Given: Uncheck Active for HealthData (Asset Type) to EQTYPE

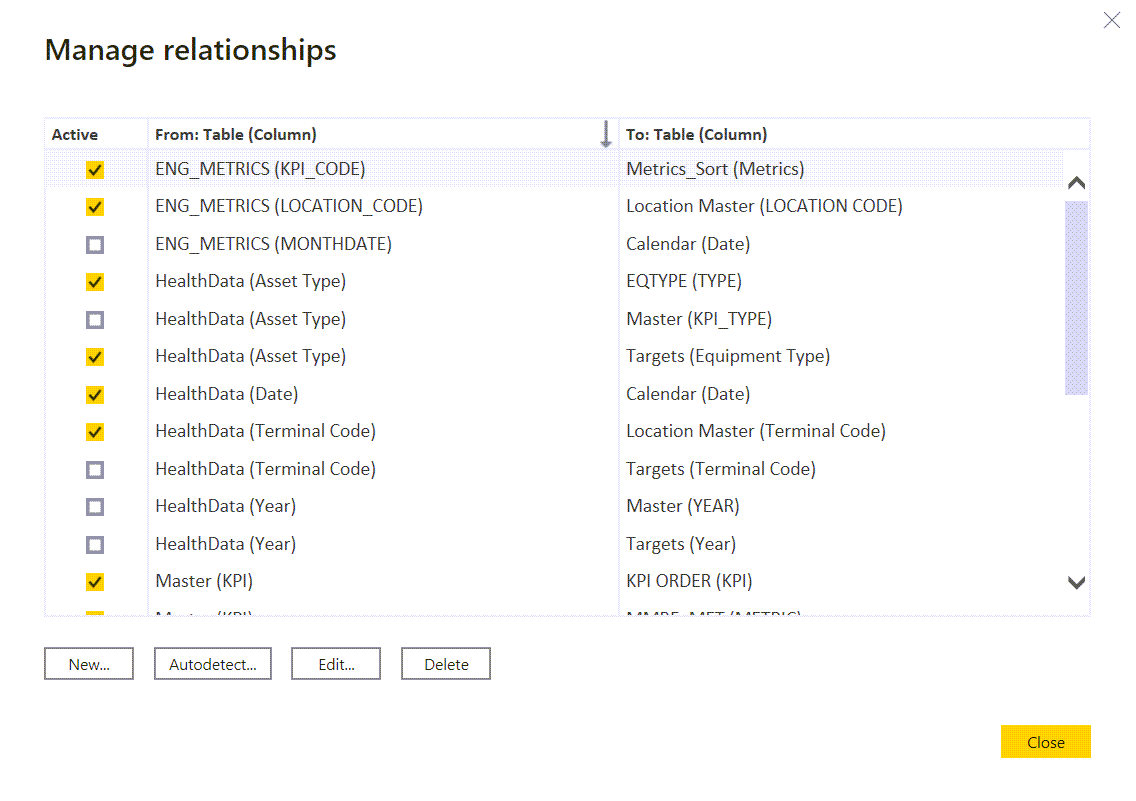Looking at the screenshot, I should click(95, 282).
